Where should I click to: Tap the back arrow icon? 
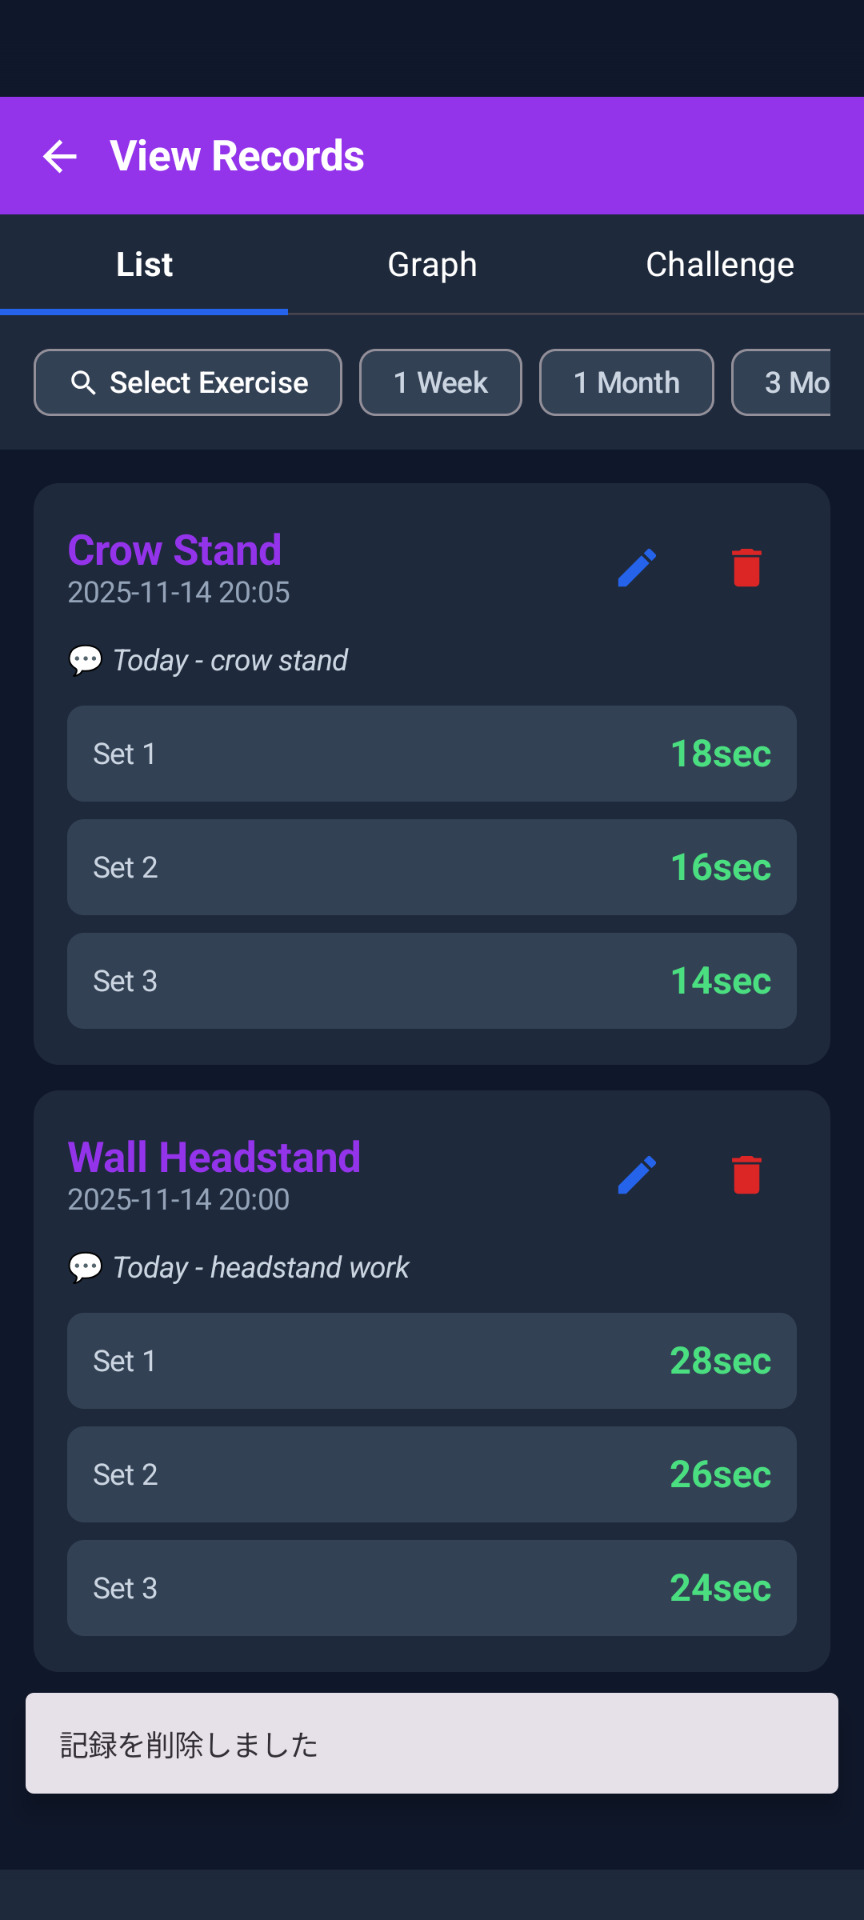pos(60,156)
